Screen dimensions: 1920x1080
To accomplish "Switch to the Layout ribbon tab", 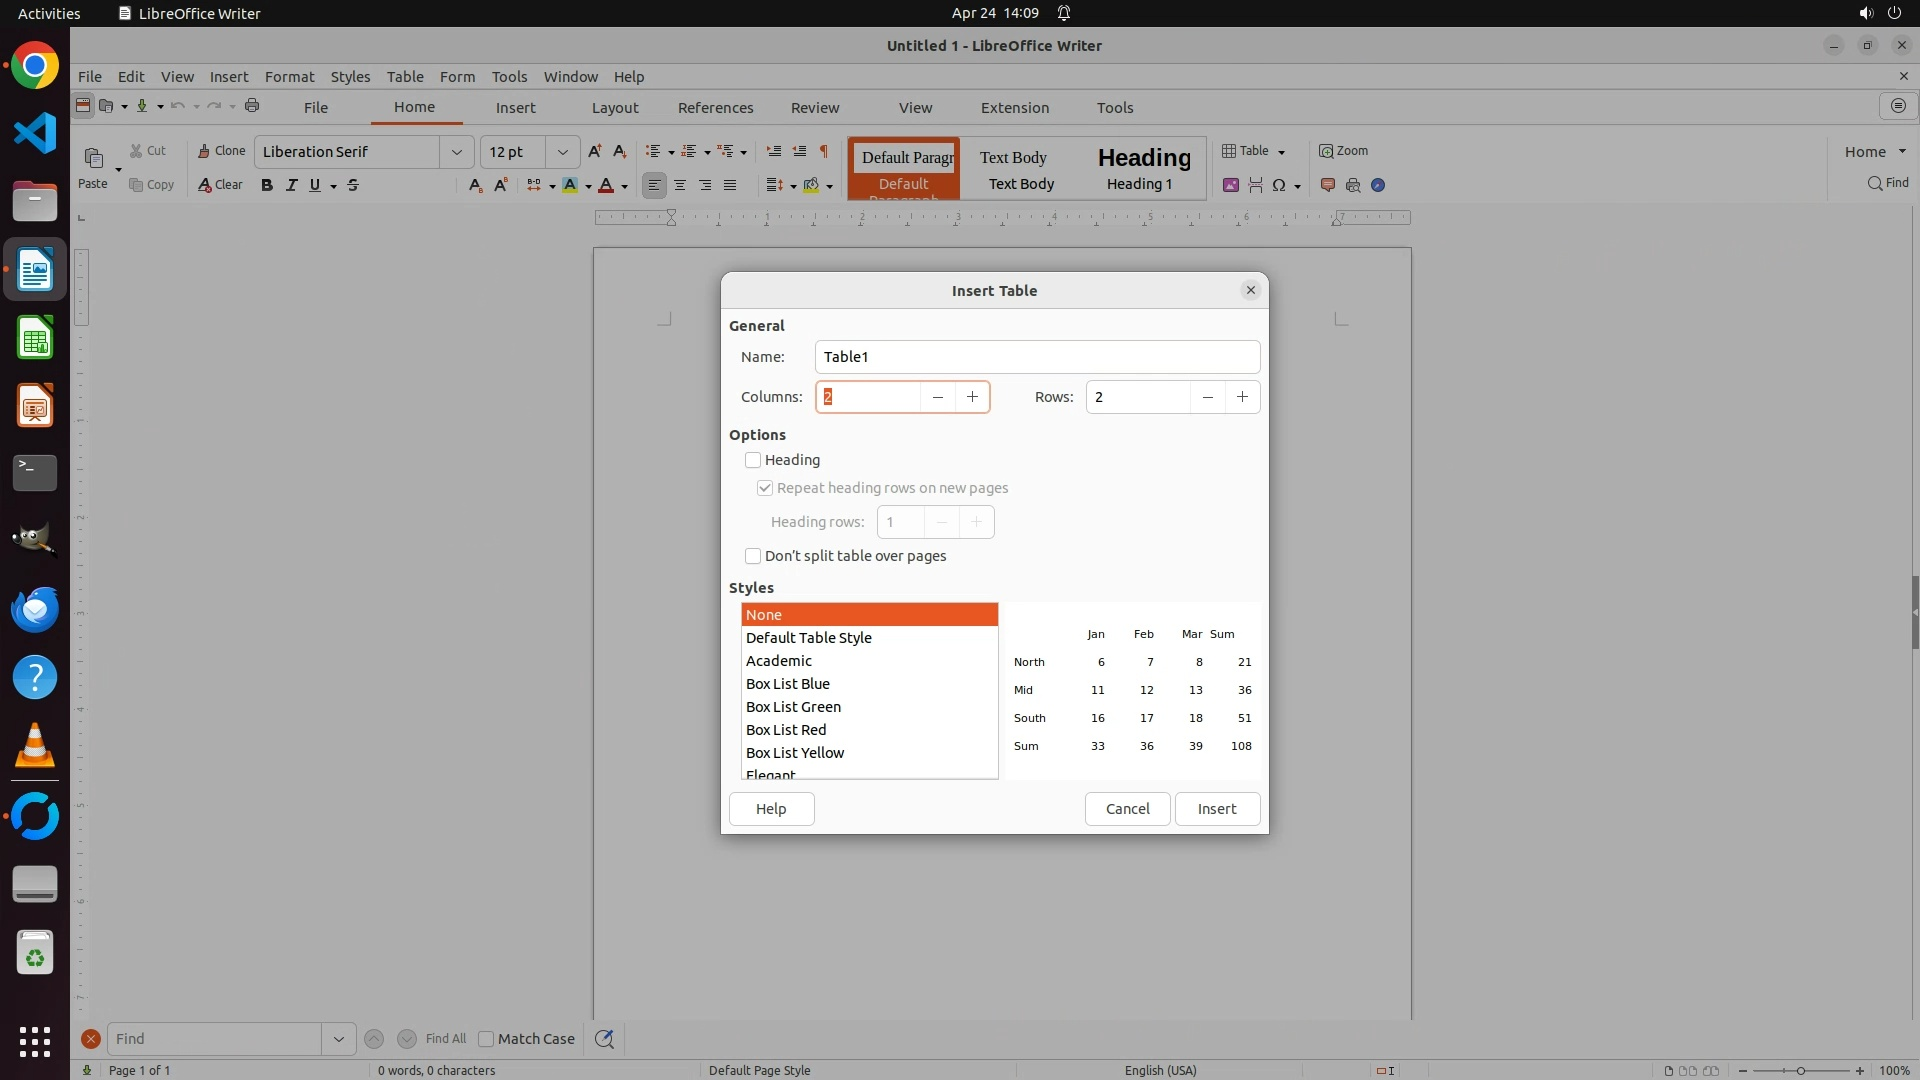I will pyautogui.click(x=614, y=108).
